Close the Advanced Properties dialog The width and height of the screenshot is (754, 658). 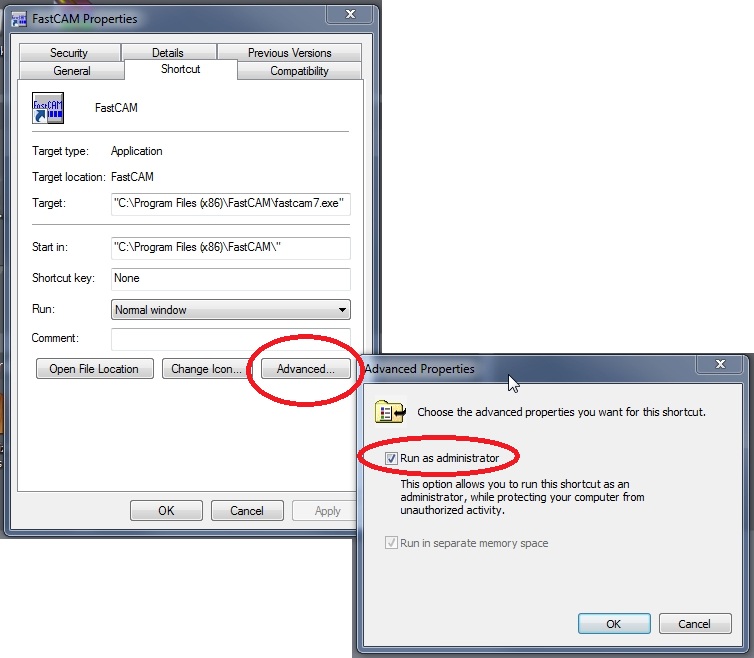(x=720, y=364)
